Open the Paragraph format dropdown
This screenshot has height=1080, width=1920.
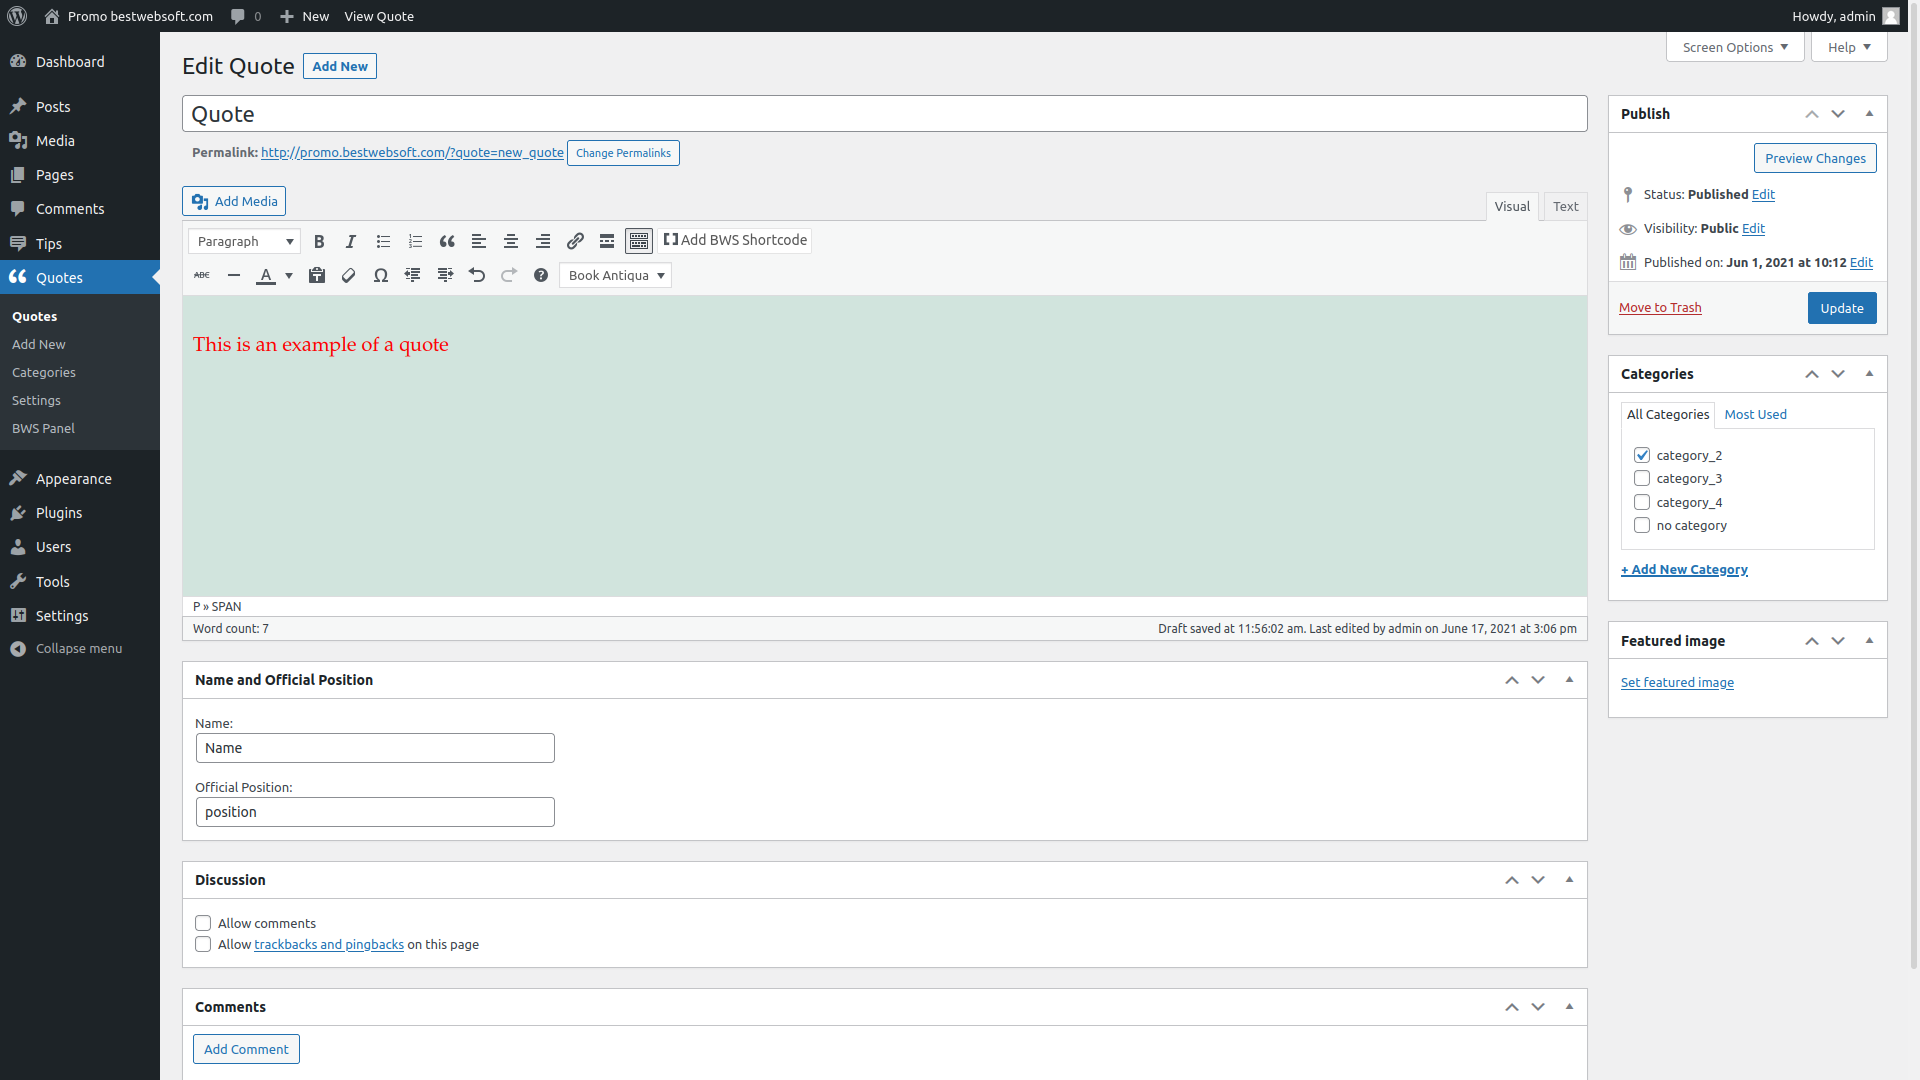(x=244, y=241)
